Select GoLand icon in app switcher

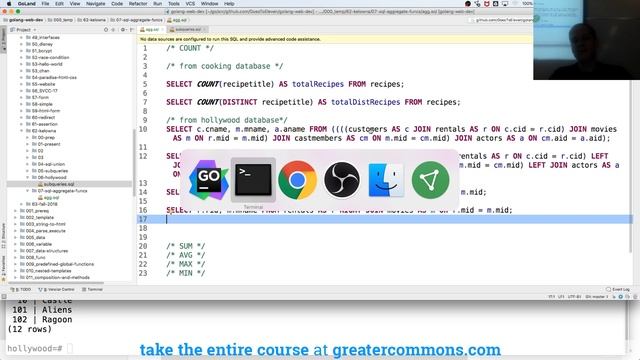tap(209, 180)
